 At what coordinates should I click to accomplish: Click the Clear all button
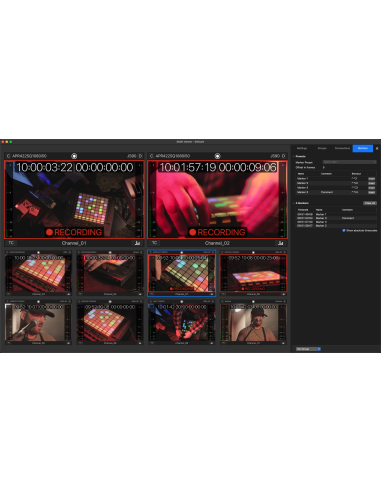click(x=370, y=203)
